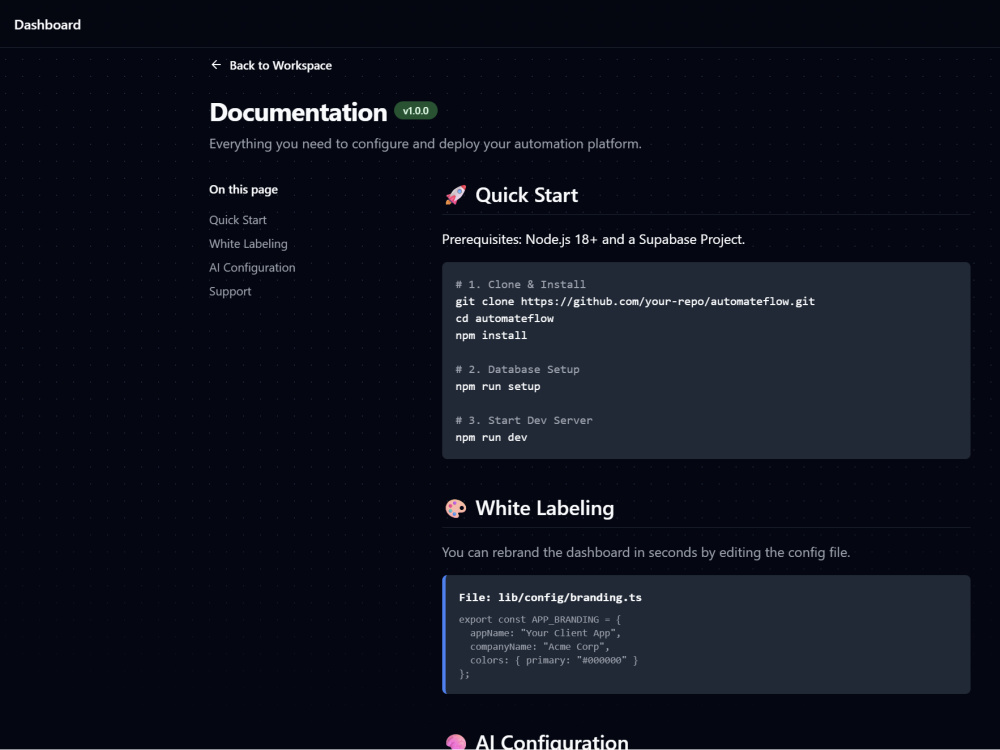
Task: Jump to AI Configuration in page nav
Action: [x=252, y=268]
